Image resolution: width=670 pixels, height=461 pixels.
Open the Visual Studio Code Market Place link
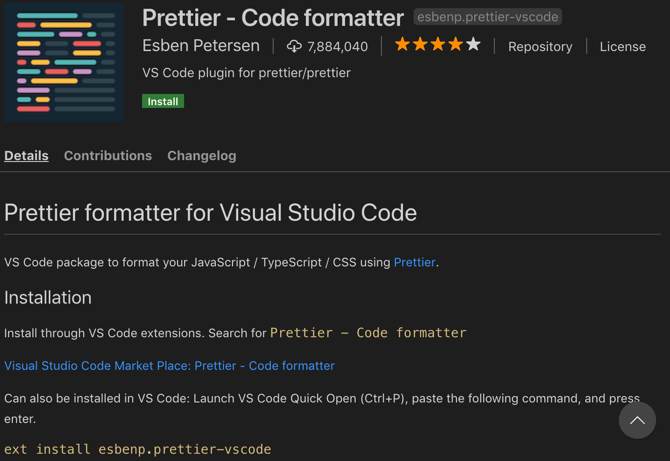(169, 366)
